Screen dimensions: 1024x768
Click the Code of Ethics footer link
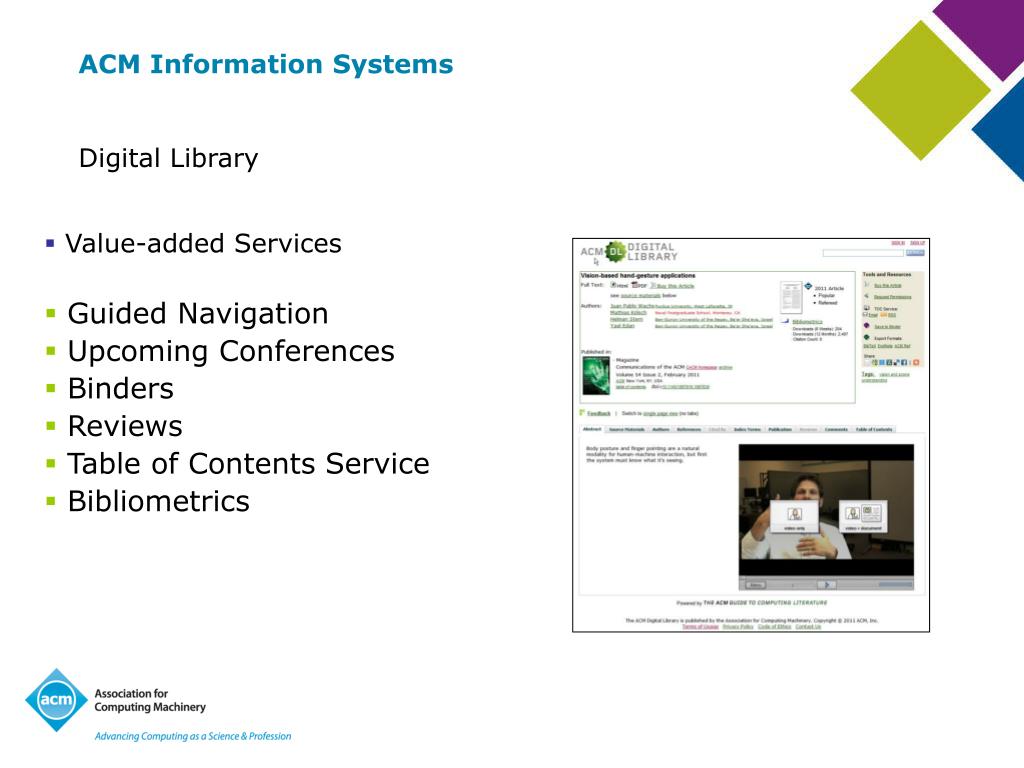[775, 627]
